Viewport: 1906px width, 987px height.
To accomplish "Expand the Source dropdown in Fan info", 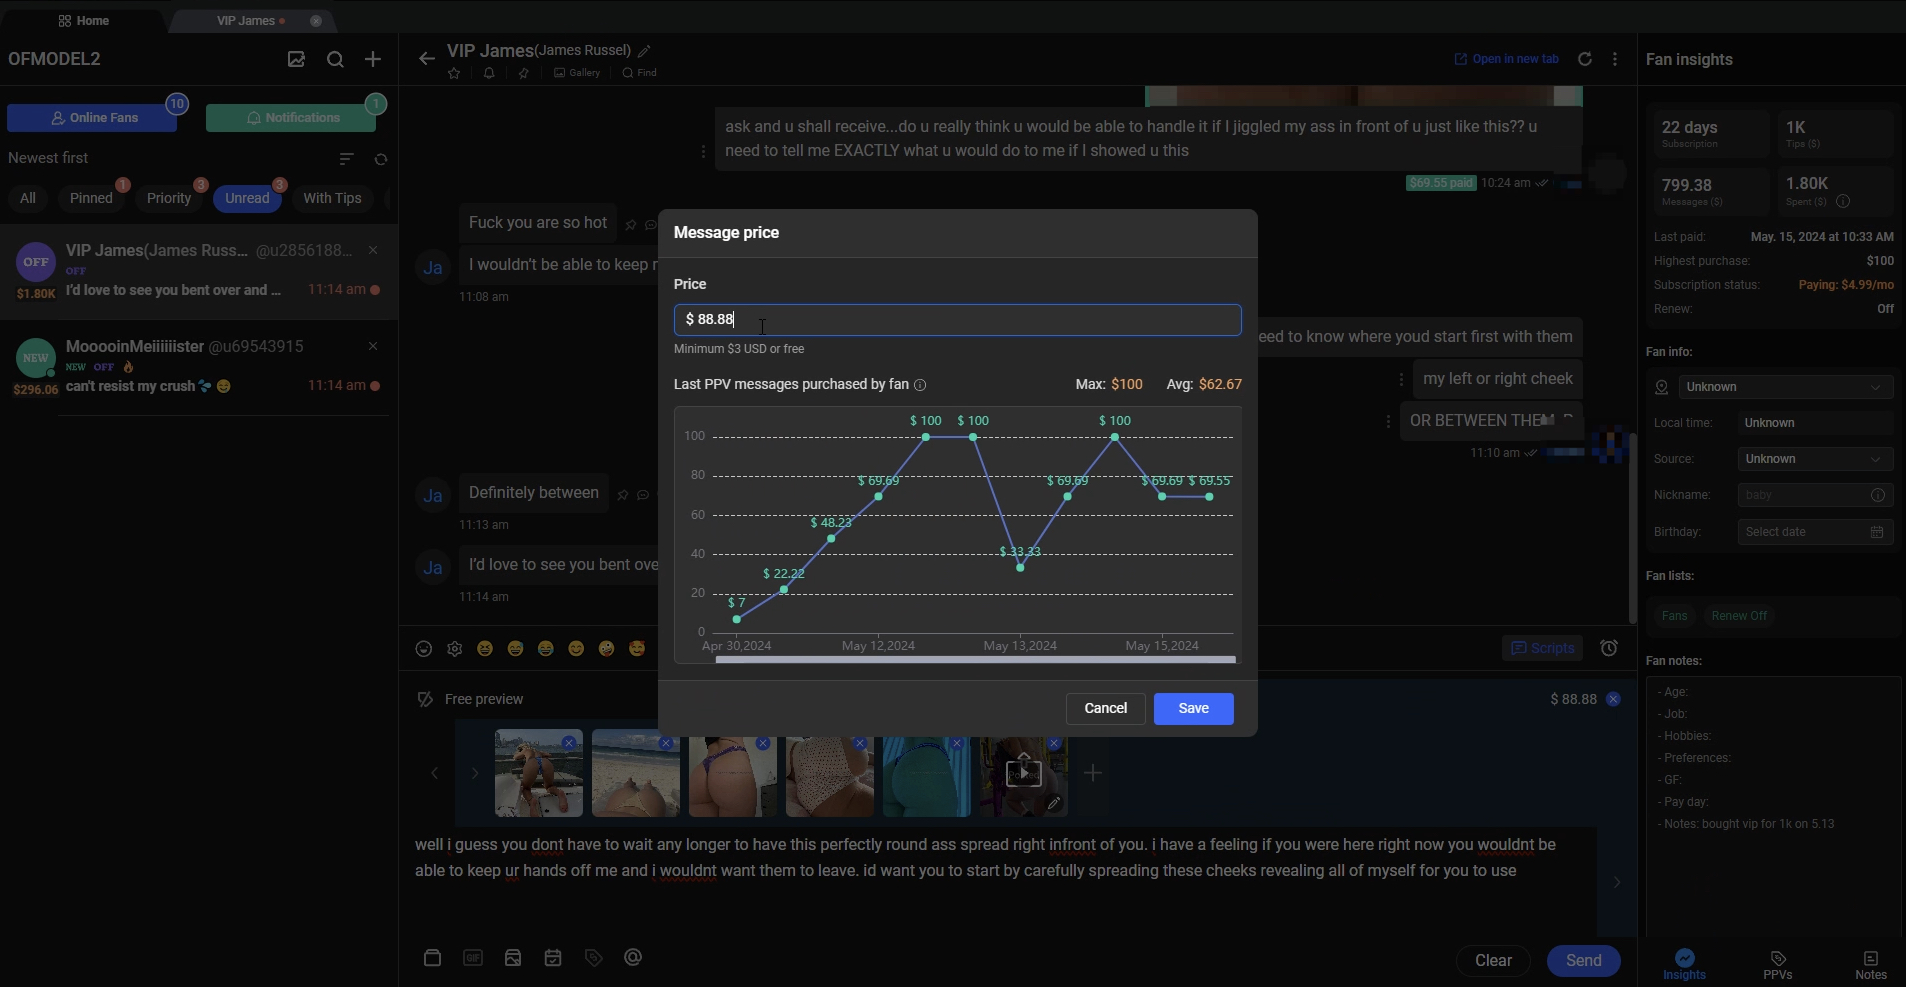I will 1814,459.
